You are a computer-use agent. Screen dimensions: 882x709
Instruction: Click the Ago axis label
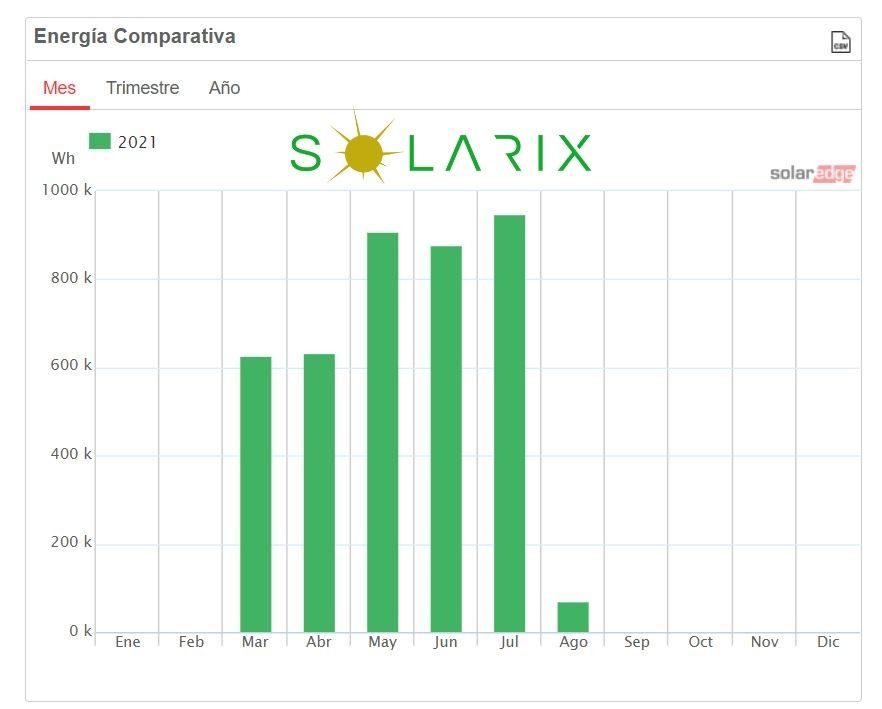573,642
